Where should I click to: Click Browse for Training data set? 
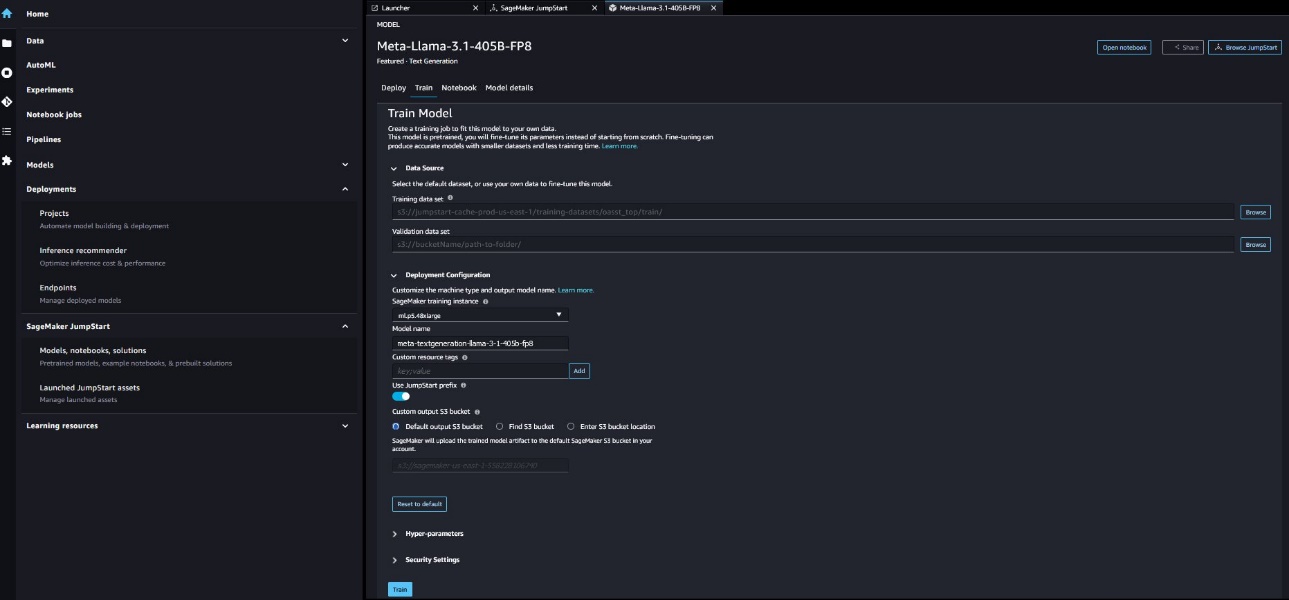click(x=1255, y=212)
